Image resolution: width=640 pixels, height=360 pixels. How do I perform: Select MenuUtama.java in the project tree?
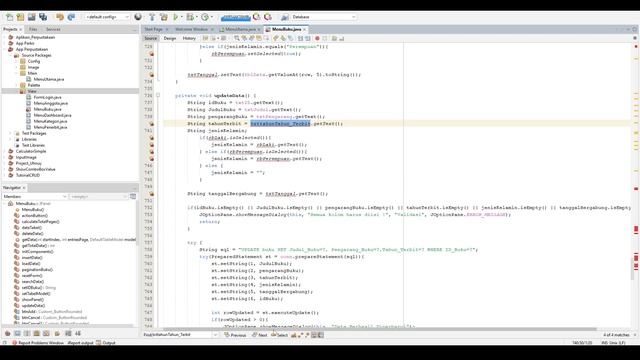pos(49,79)
